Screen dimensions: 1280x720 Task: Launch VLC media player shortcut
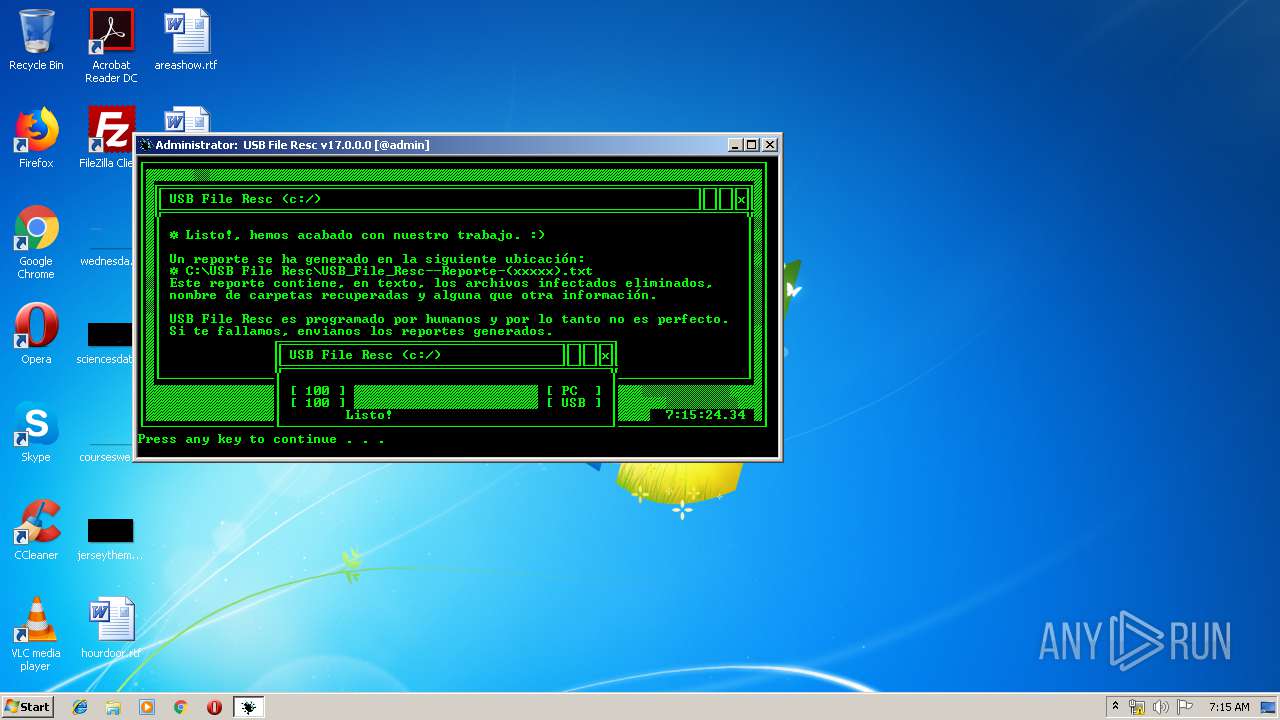pos(36,634)
